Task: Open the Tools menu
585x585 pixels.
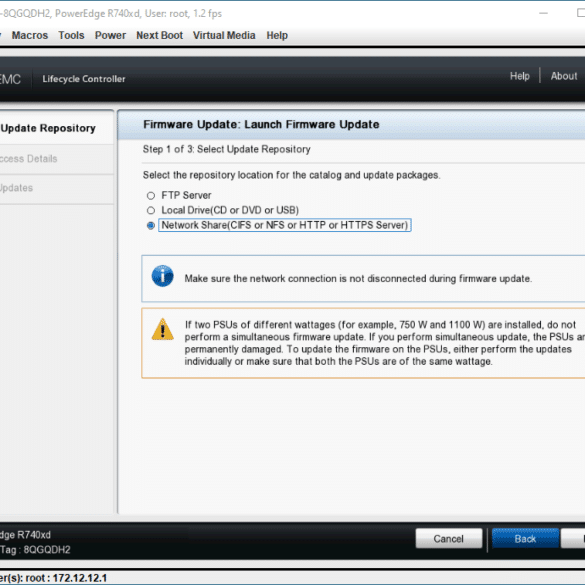Action: (71, 35)
